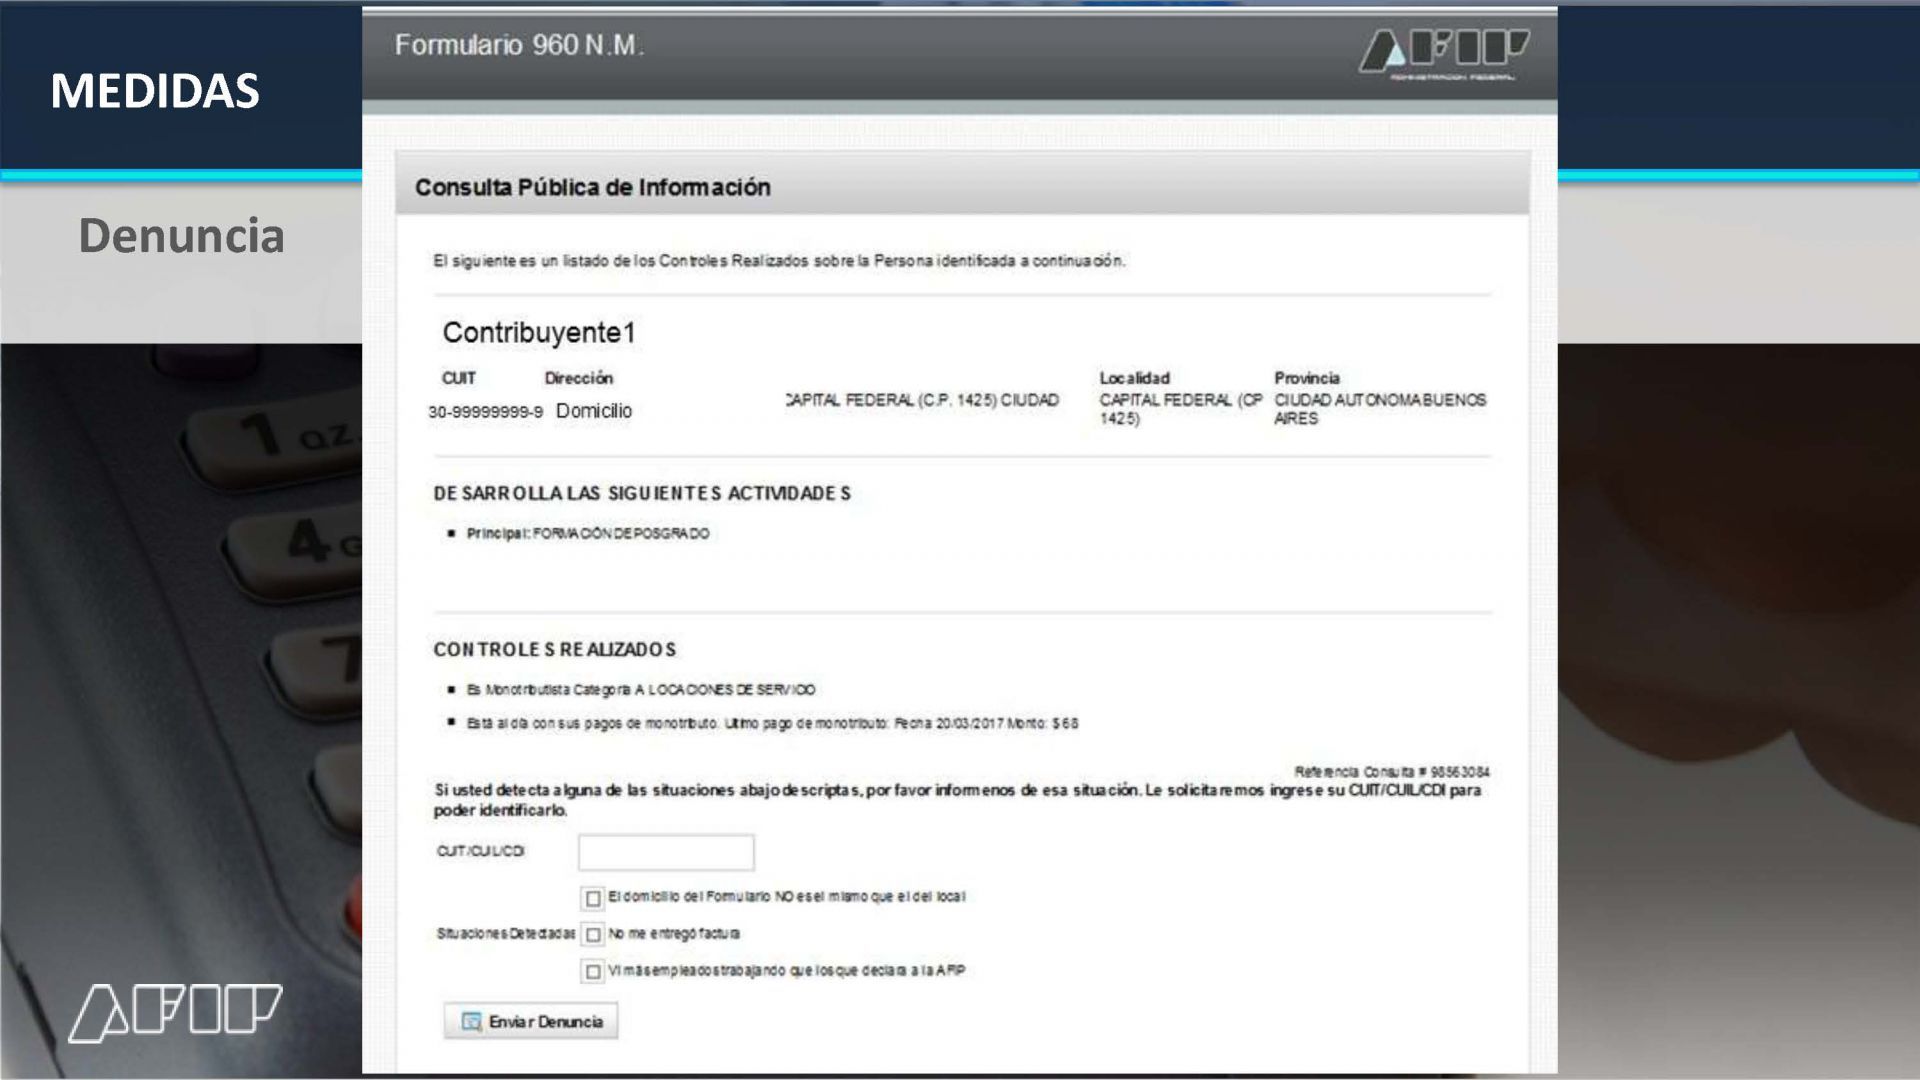Click the 'Formulario 960 N.M.' header title
1920x1080 pixels.
coord(519,45)
